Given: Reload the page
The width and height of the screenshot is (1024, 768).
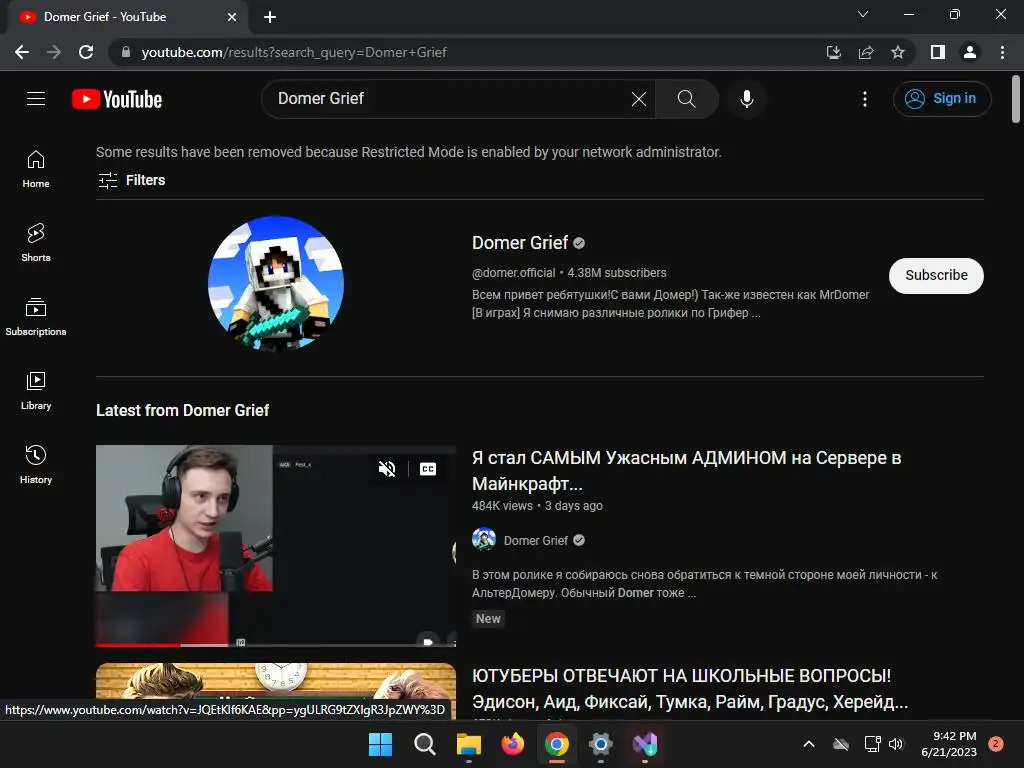Looking at the screenshot, I should (x=86, y=52).
